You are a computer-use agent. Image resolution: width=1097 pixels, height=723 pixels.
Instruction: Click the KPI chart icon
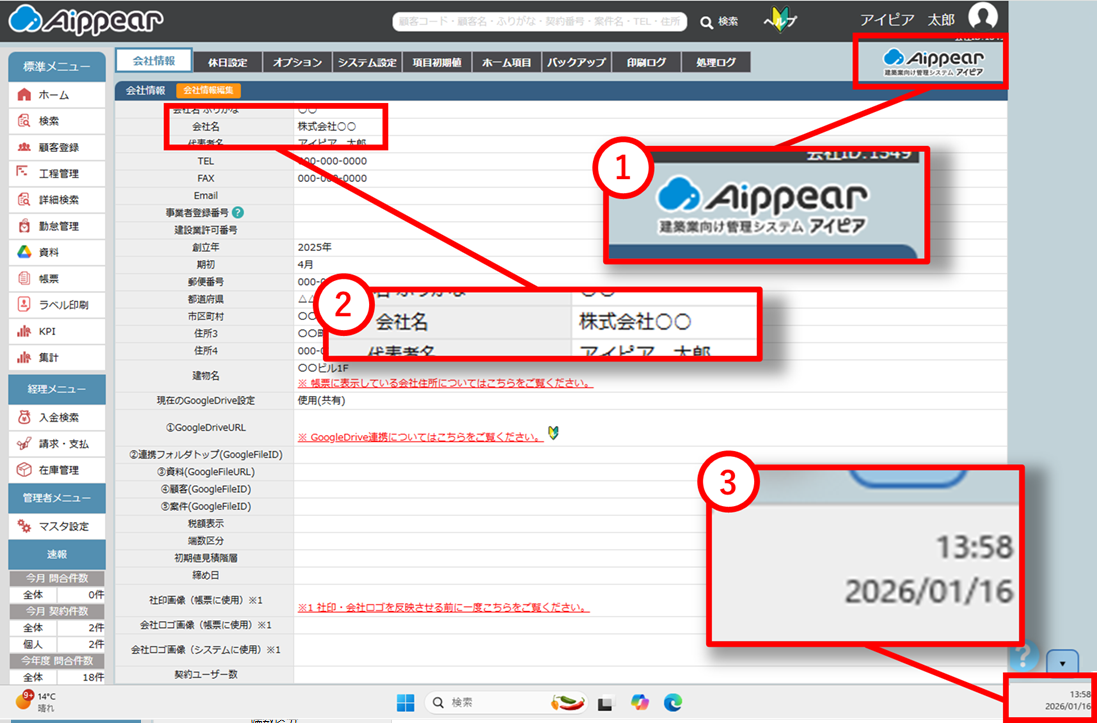pyautogui.click(x=25, y=331)
